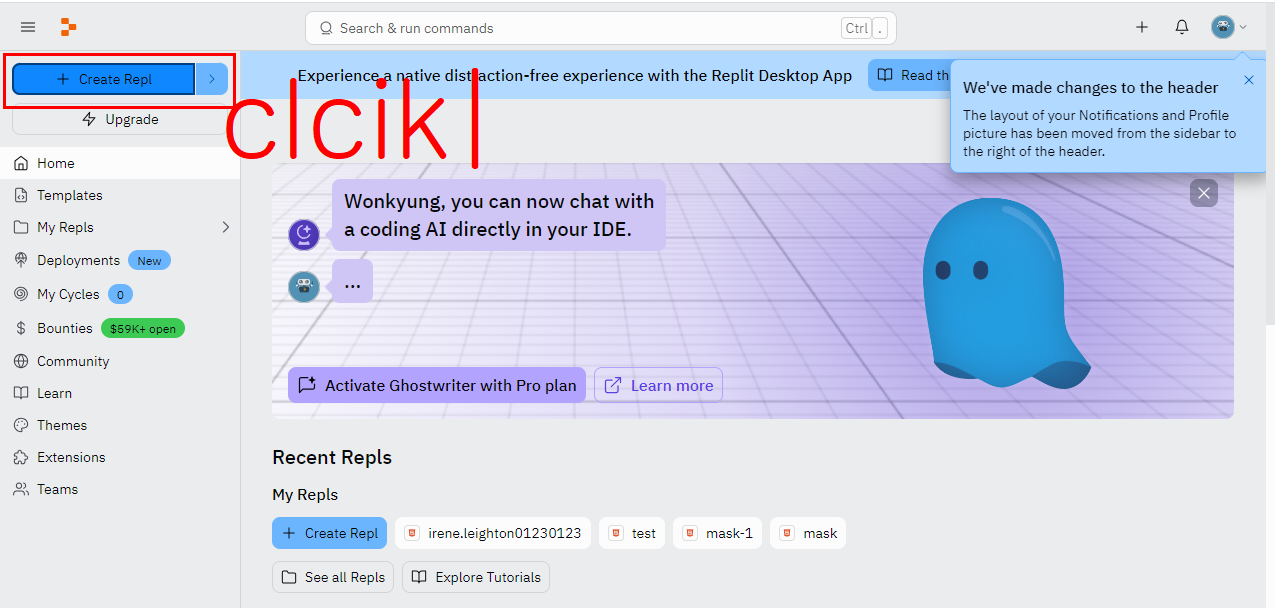The image size is (1275, 608).
Task: Open the hamburger sidebar menu
Action: 28,27
